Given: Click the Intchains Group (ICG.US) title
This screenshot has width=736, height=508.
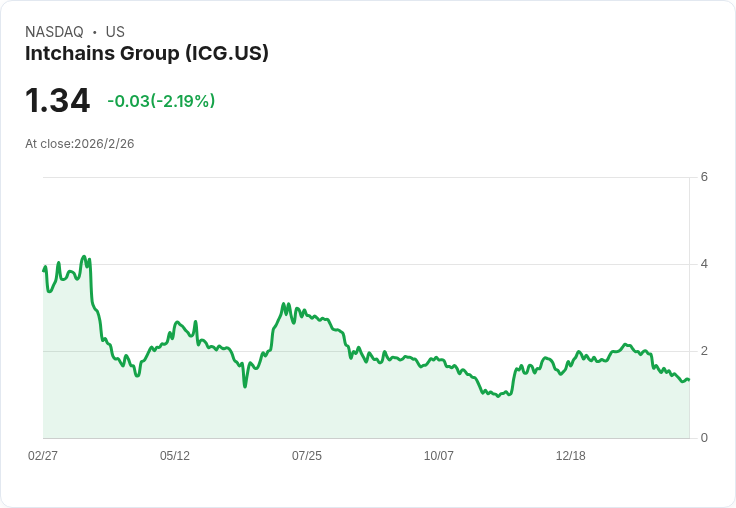Looking at the screenshot, I should (147, 54).
